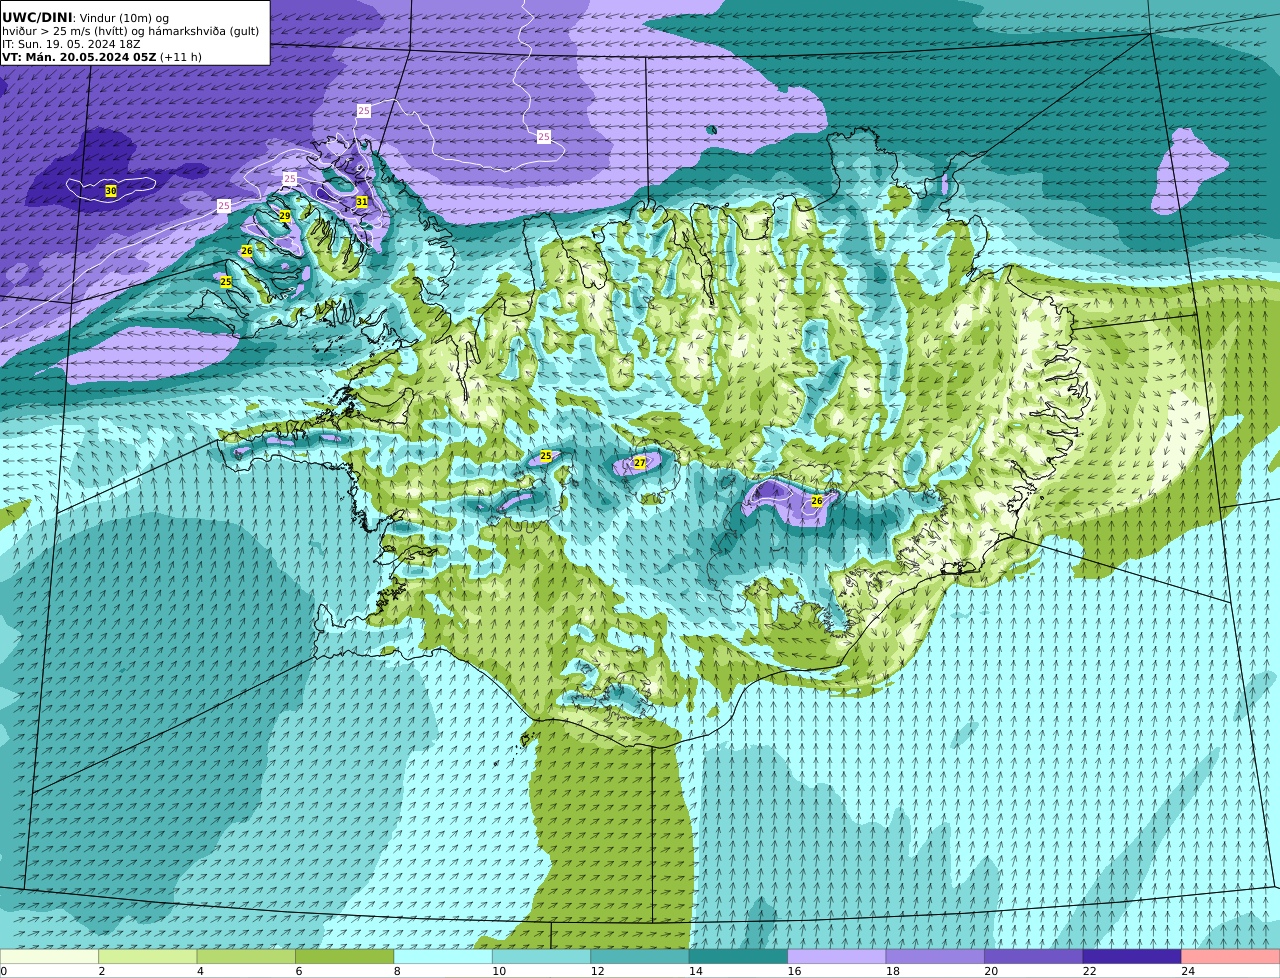Click the legend tick label 16

coord(794,971)
